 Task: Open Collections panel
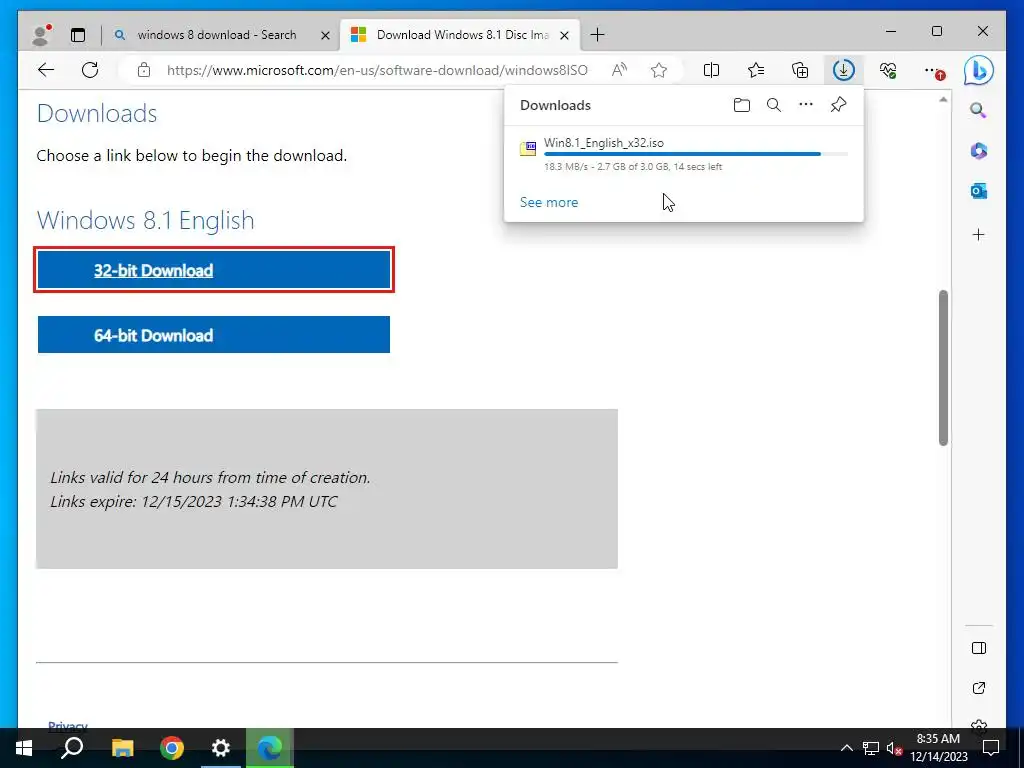pos(799,70)
